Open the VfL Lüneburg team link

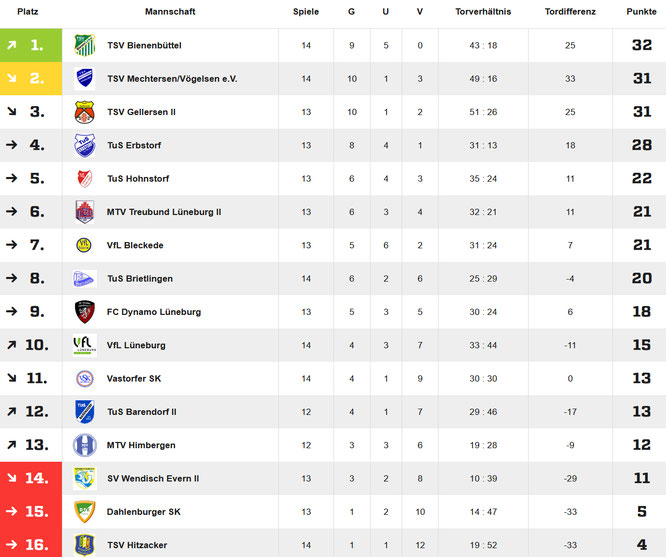point(136,345)
